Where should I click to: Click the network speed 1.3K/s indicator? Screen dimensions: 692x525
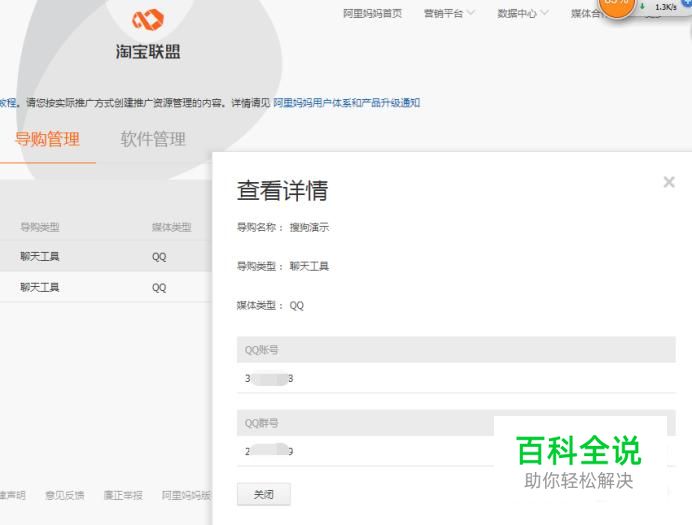(x=665, y=7)
